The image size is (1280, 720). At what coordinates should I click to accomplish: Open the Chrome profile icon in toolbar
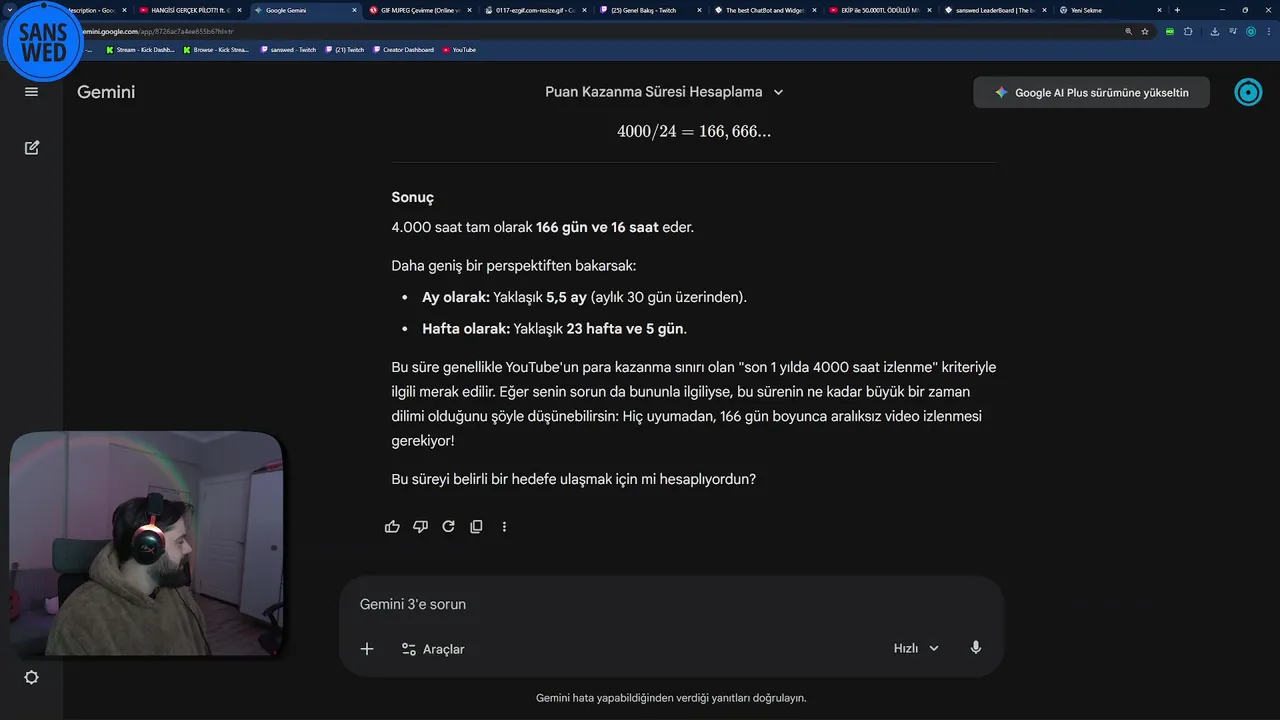[x=1251, y=31]
